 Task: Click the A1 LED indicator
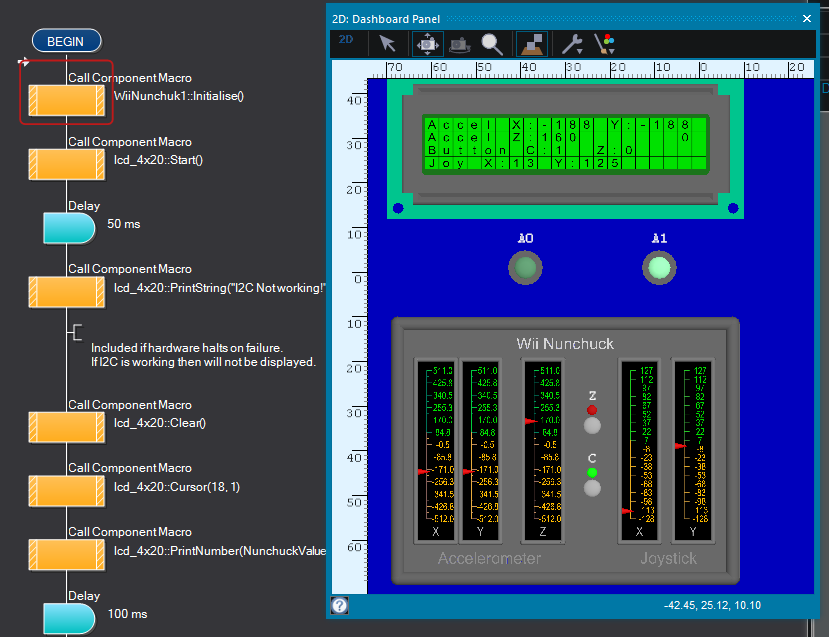point(659,268)
